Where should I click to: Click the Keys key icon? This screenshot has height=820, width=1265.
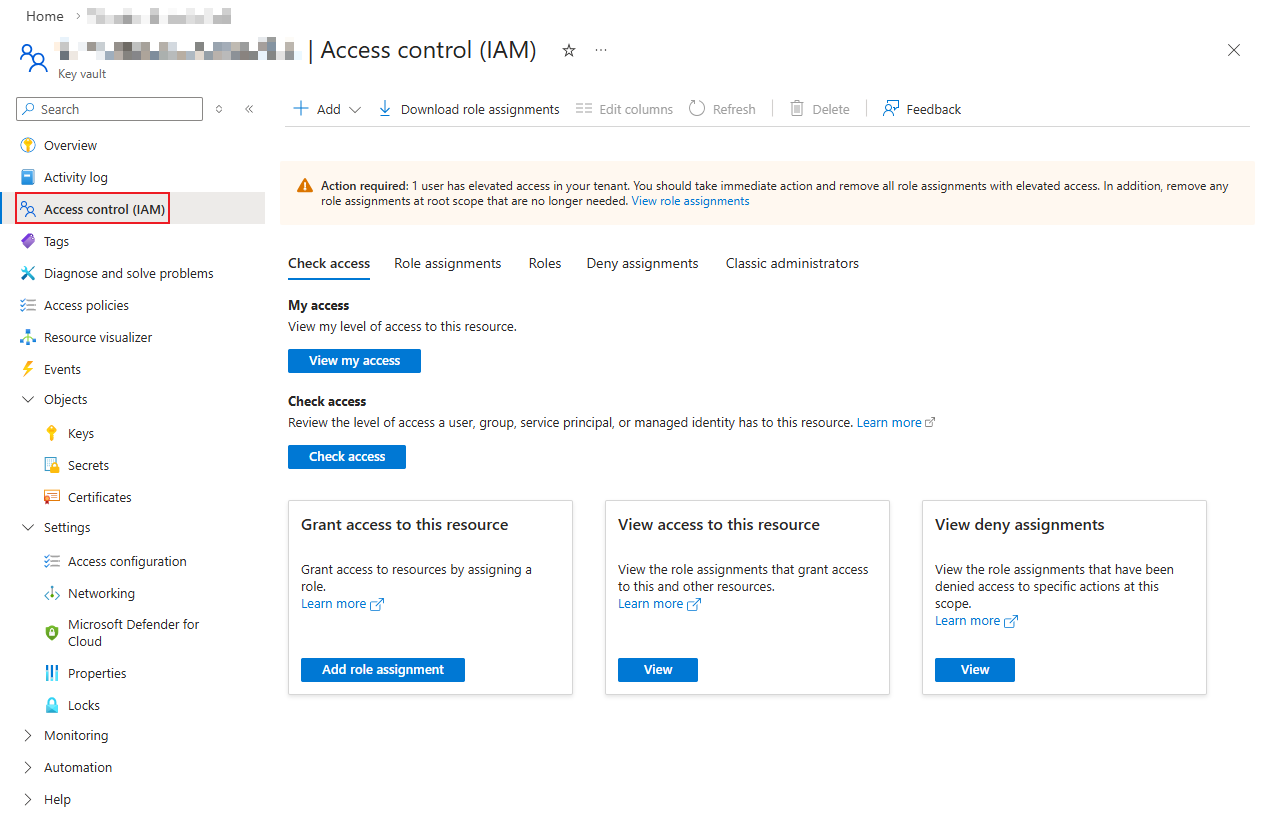52,433
